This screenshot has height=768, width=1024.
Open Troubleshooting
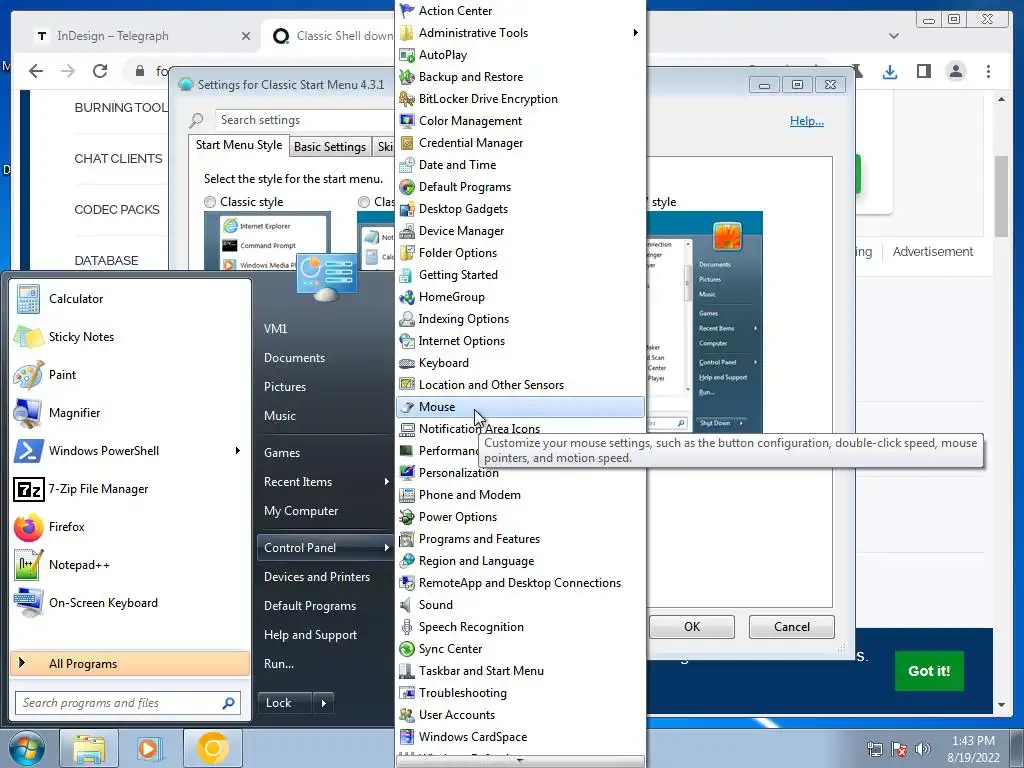520,693
